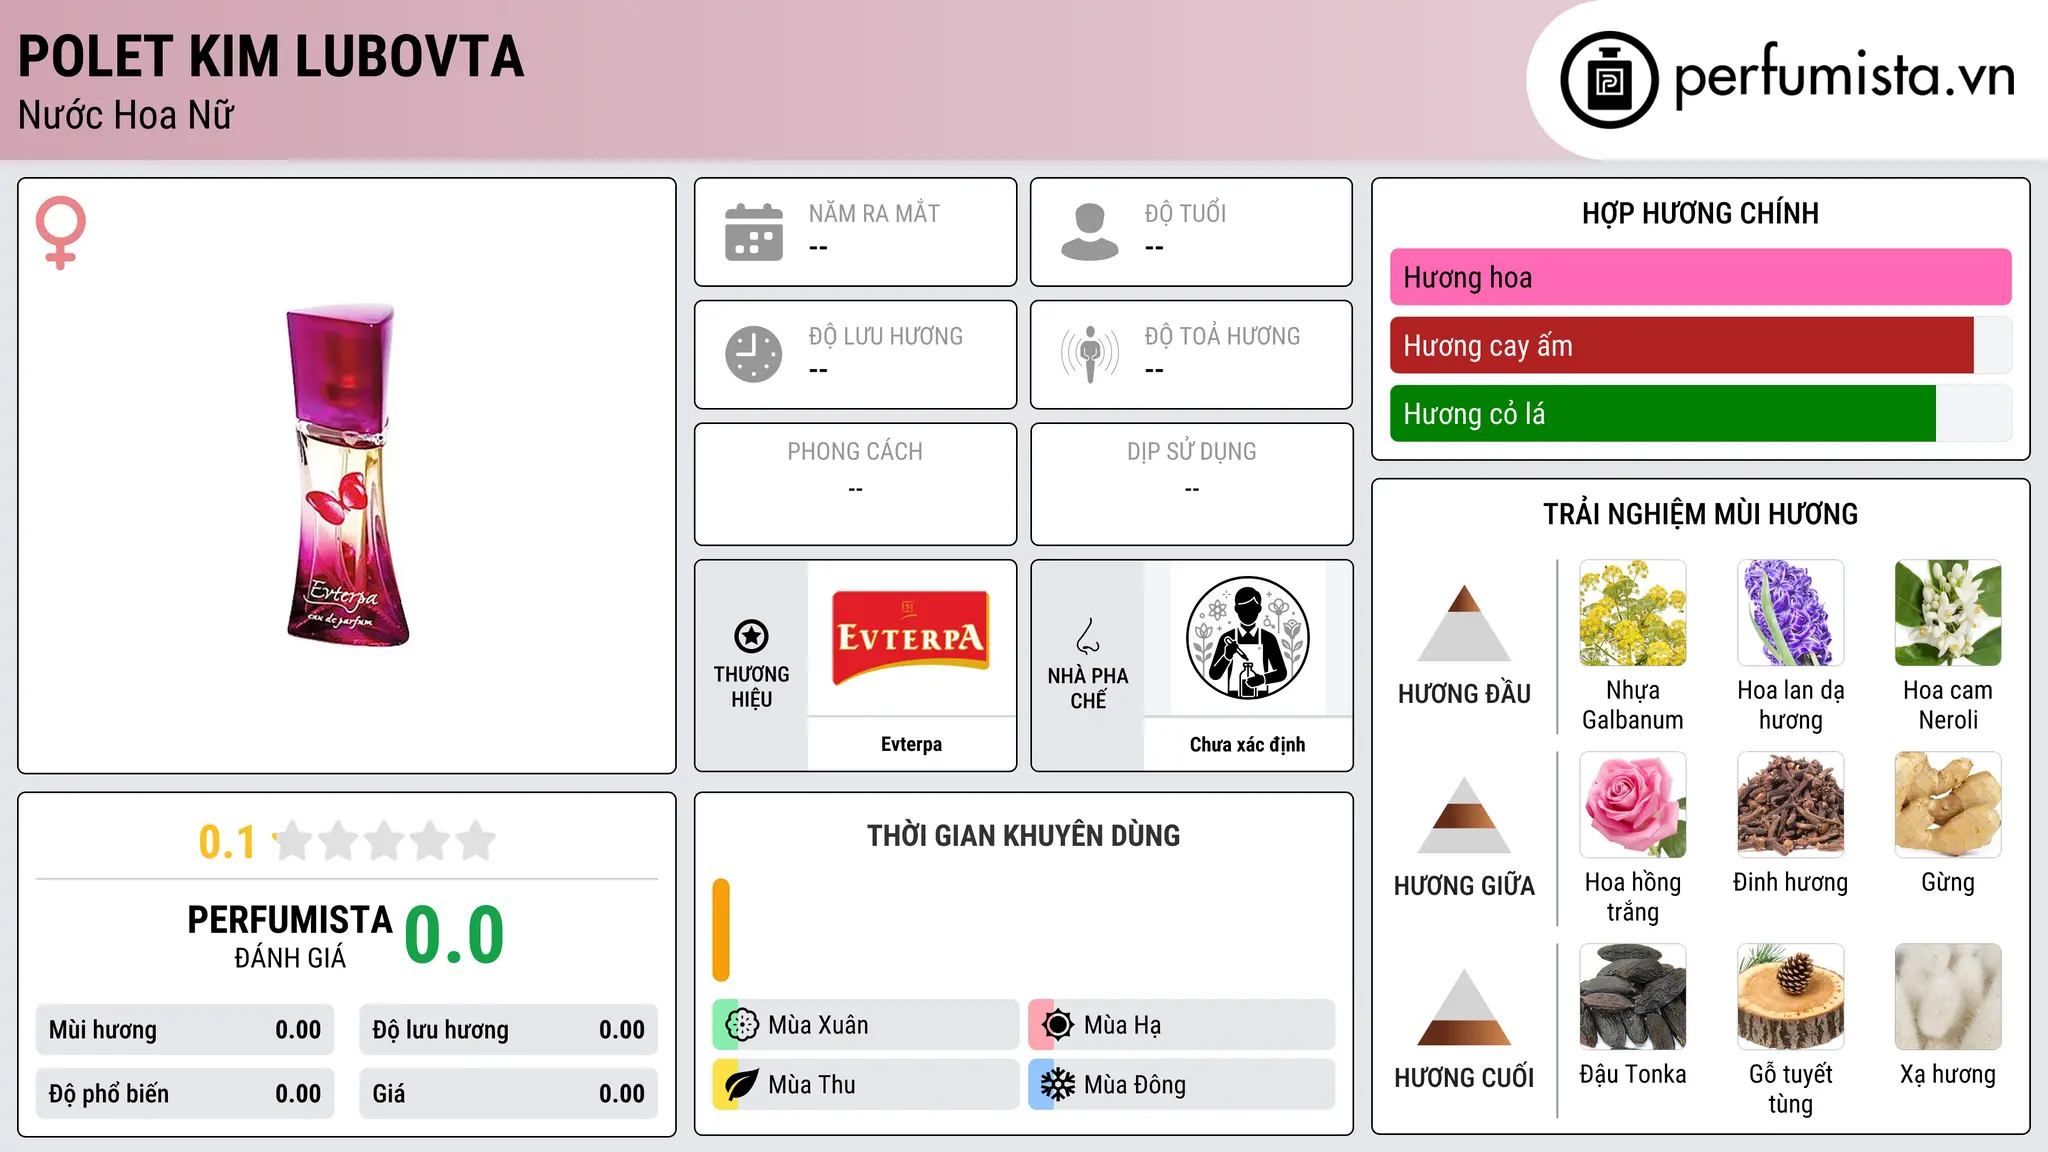Click the Mùa Đông snowflake icon

point(1057,1085)
